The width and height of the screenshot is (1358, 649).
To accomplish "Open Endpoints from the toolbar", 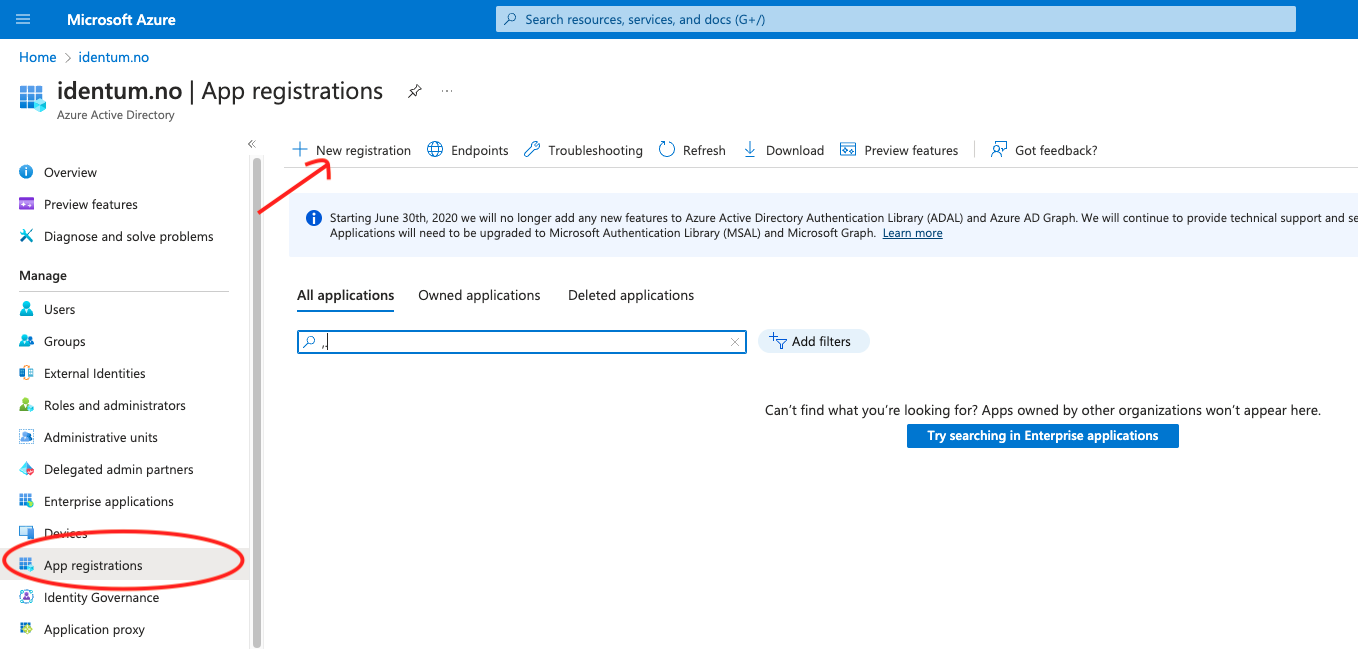I will (468, 150).
